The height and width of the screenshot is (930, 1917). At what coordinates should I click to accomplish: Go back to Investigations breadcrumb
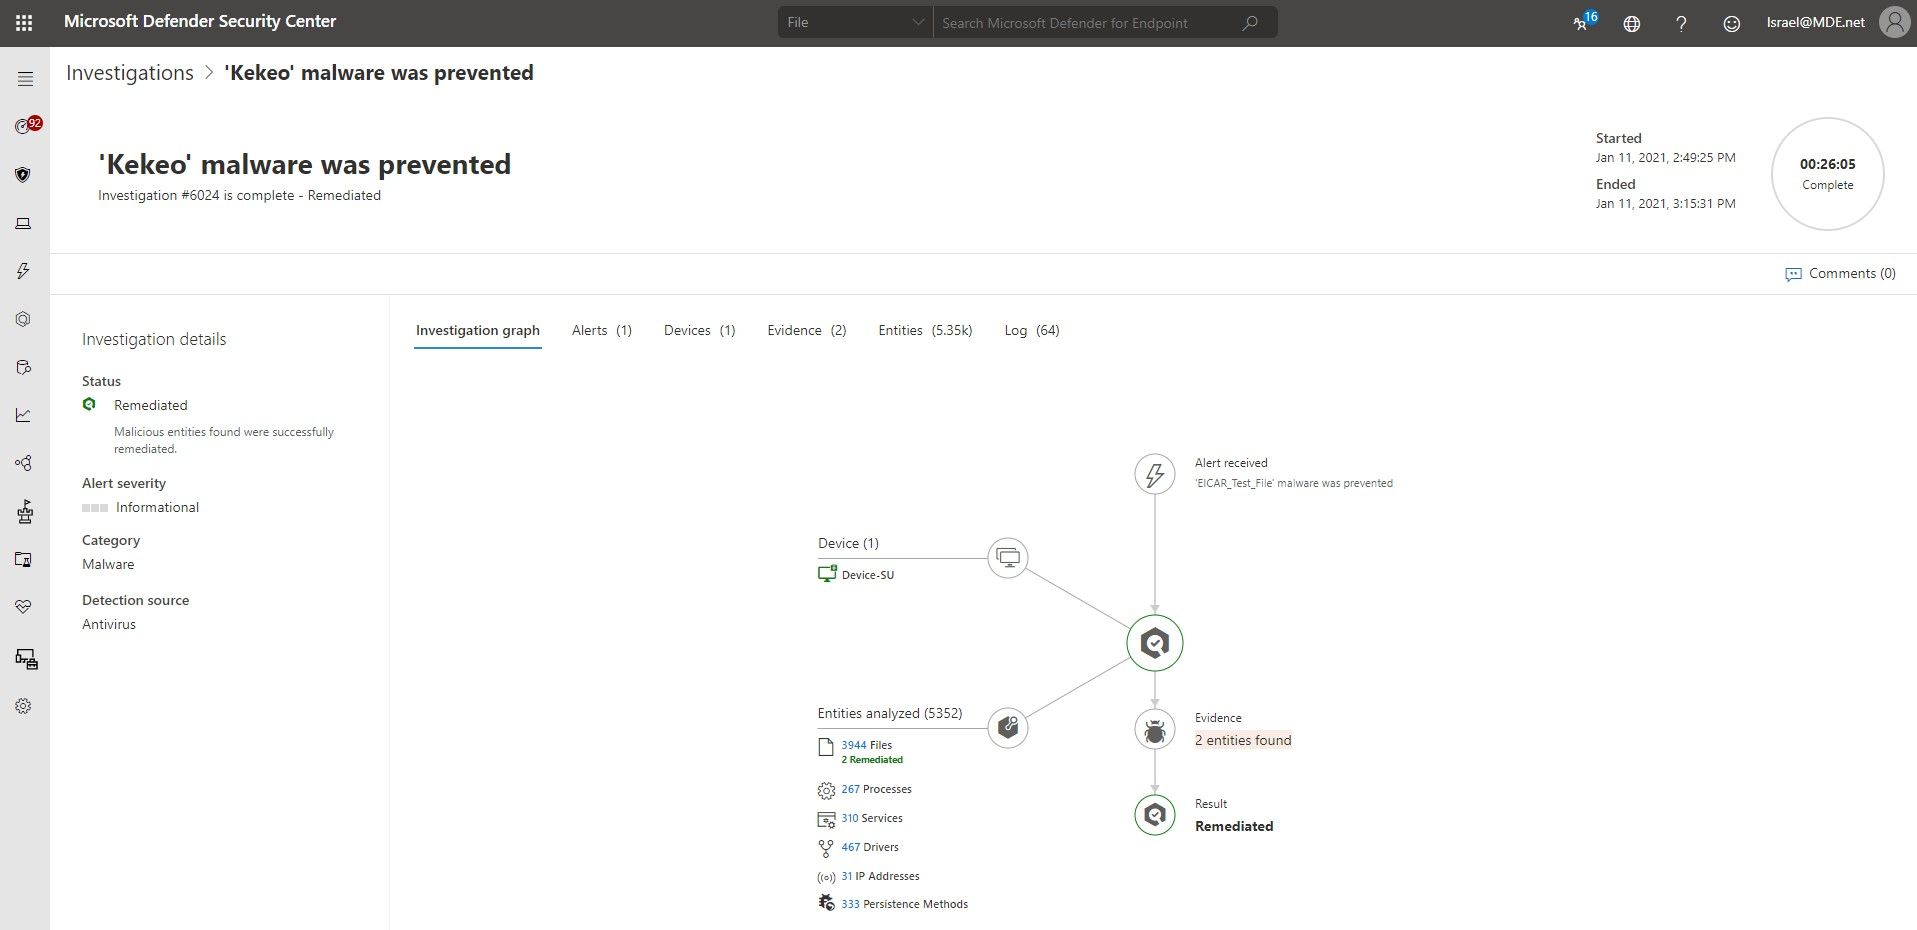(130, 73)
